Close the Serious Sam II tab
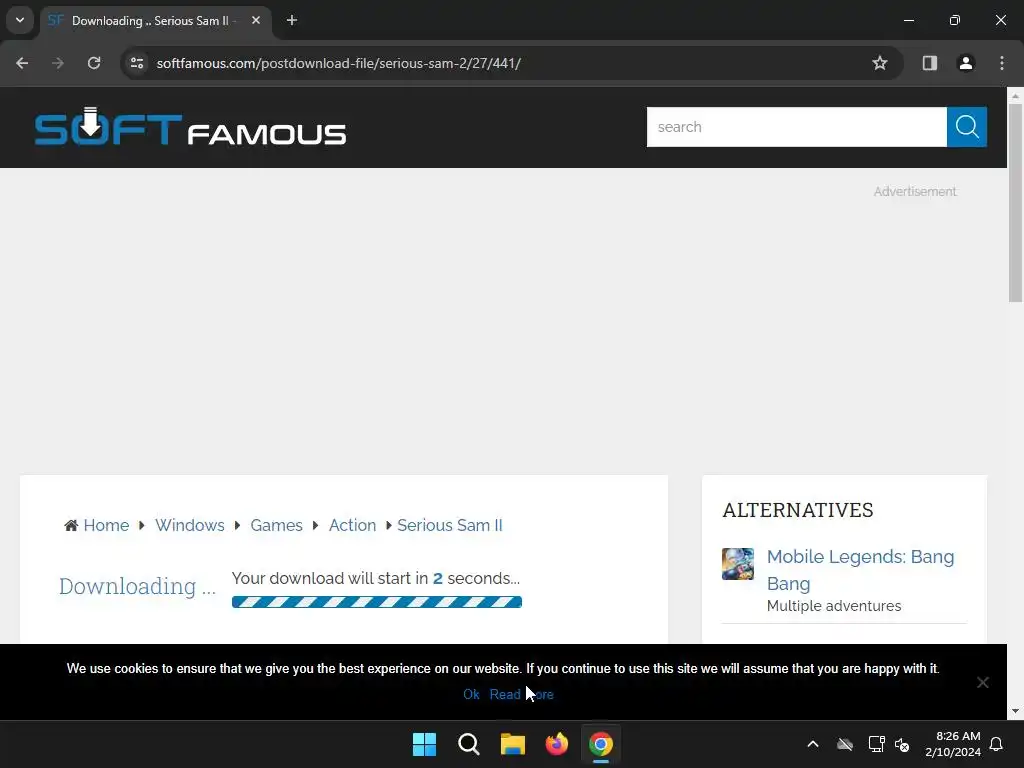 click(x=256, y=21)
